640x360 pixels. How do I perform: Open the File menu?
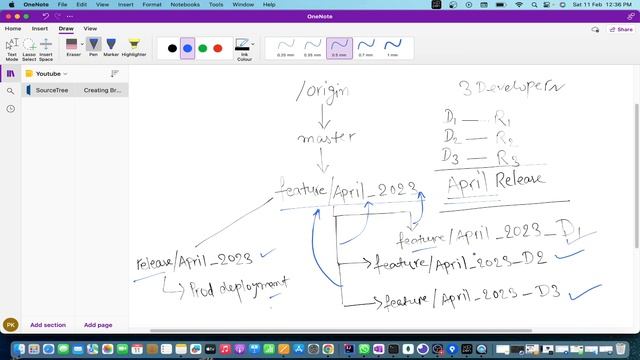click(62, 4)
